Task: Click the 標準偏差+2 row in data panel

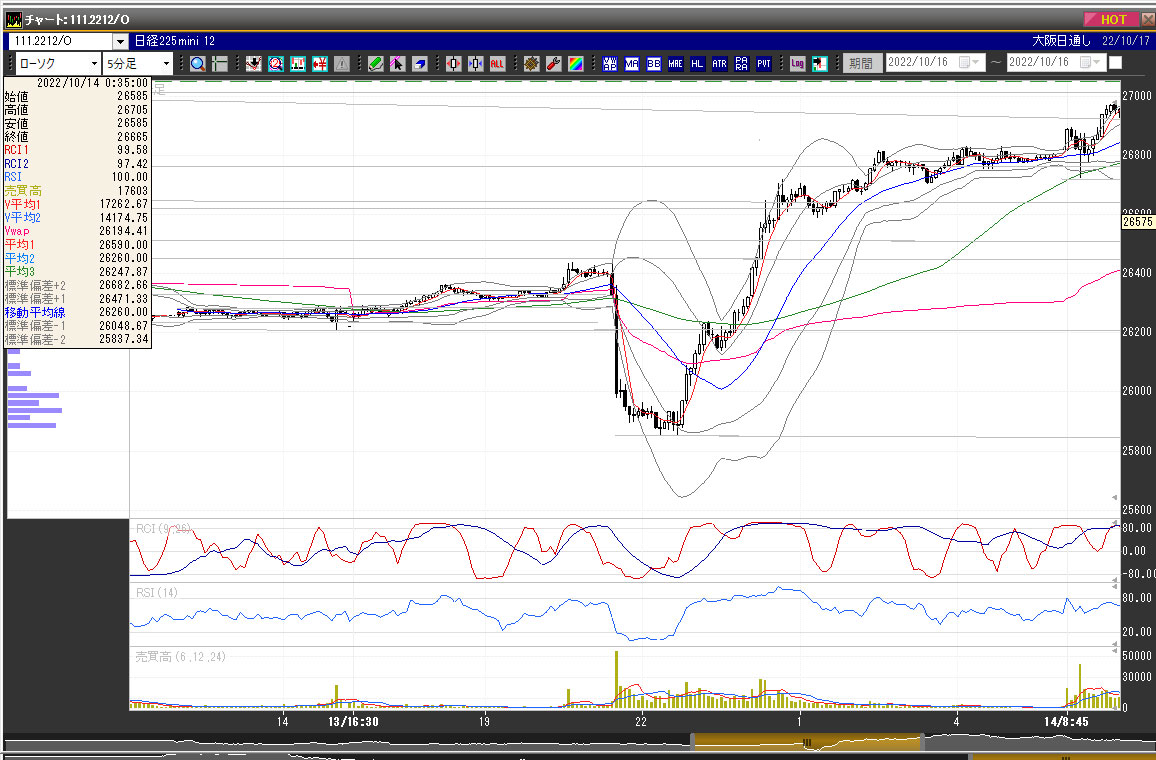Action: click(77, 285)
